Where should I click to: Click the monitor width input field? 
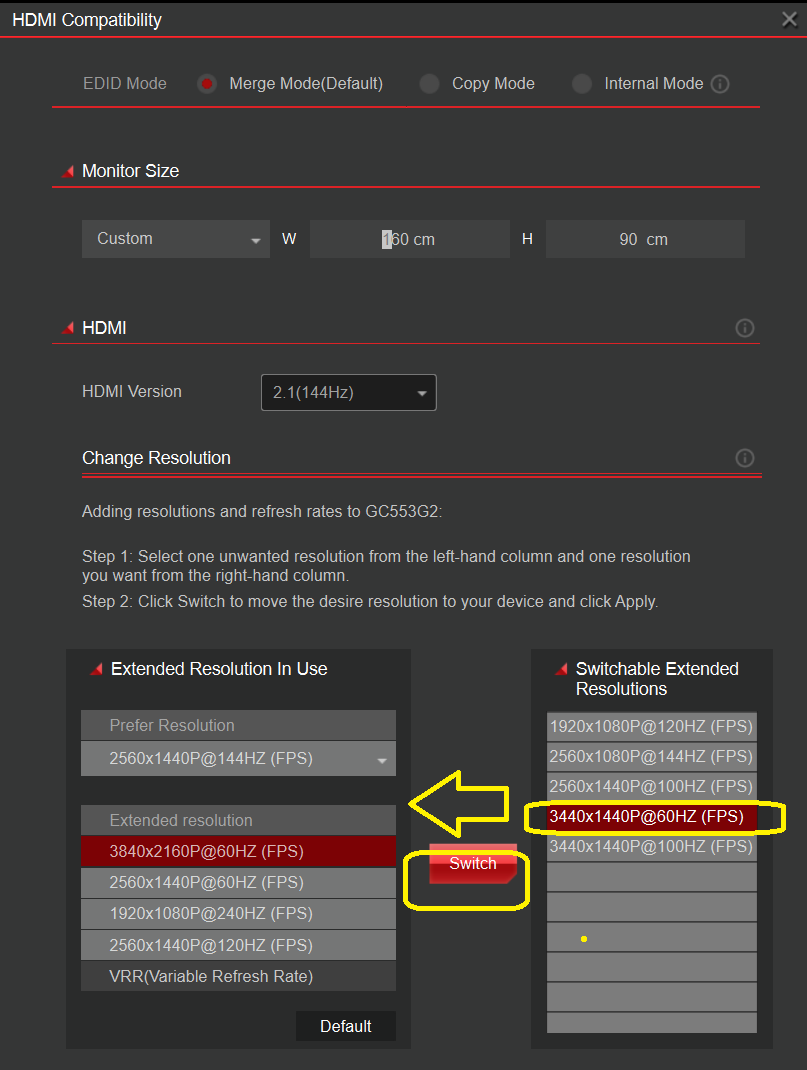[x=409, y=240]
